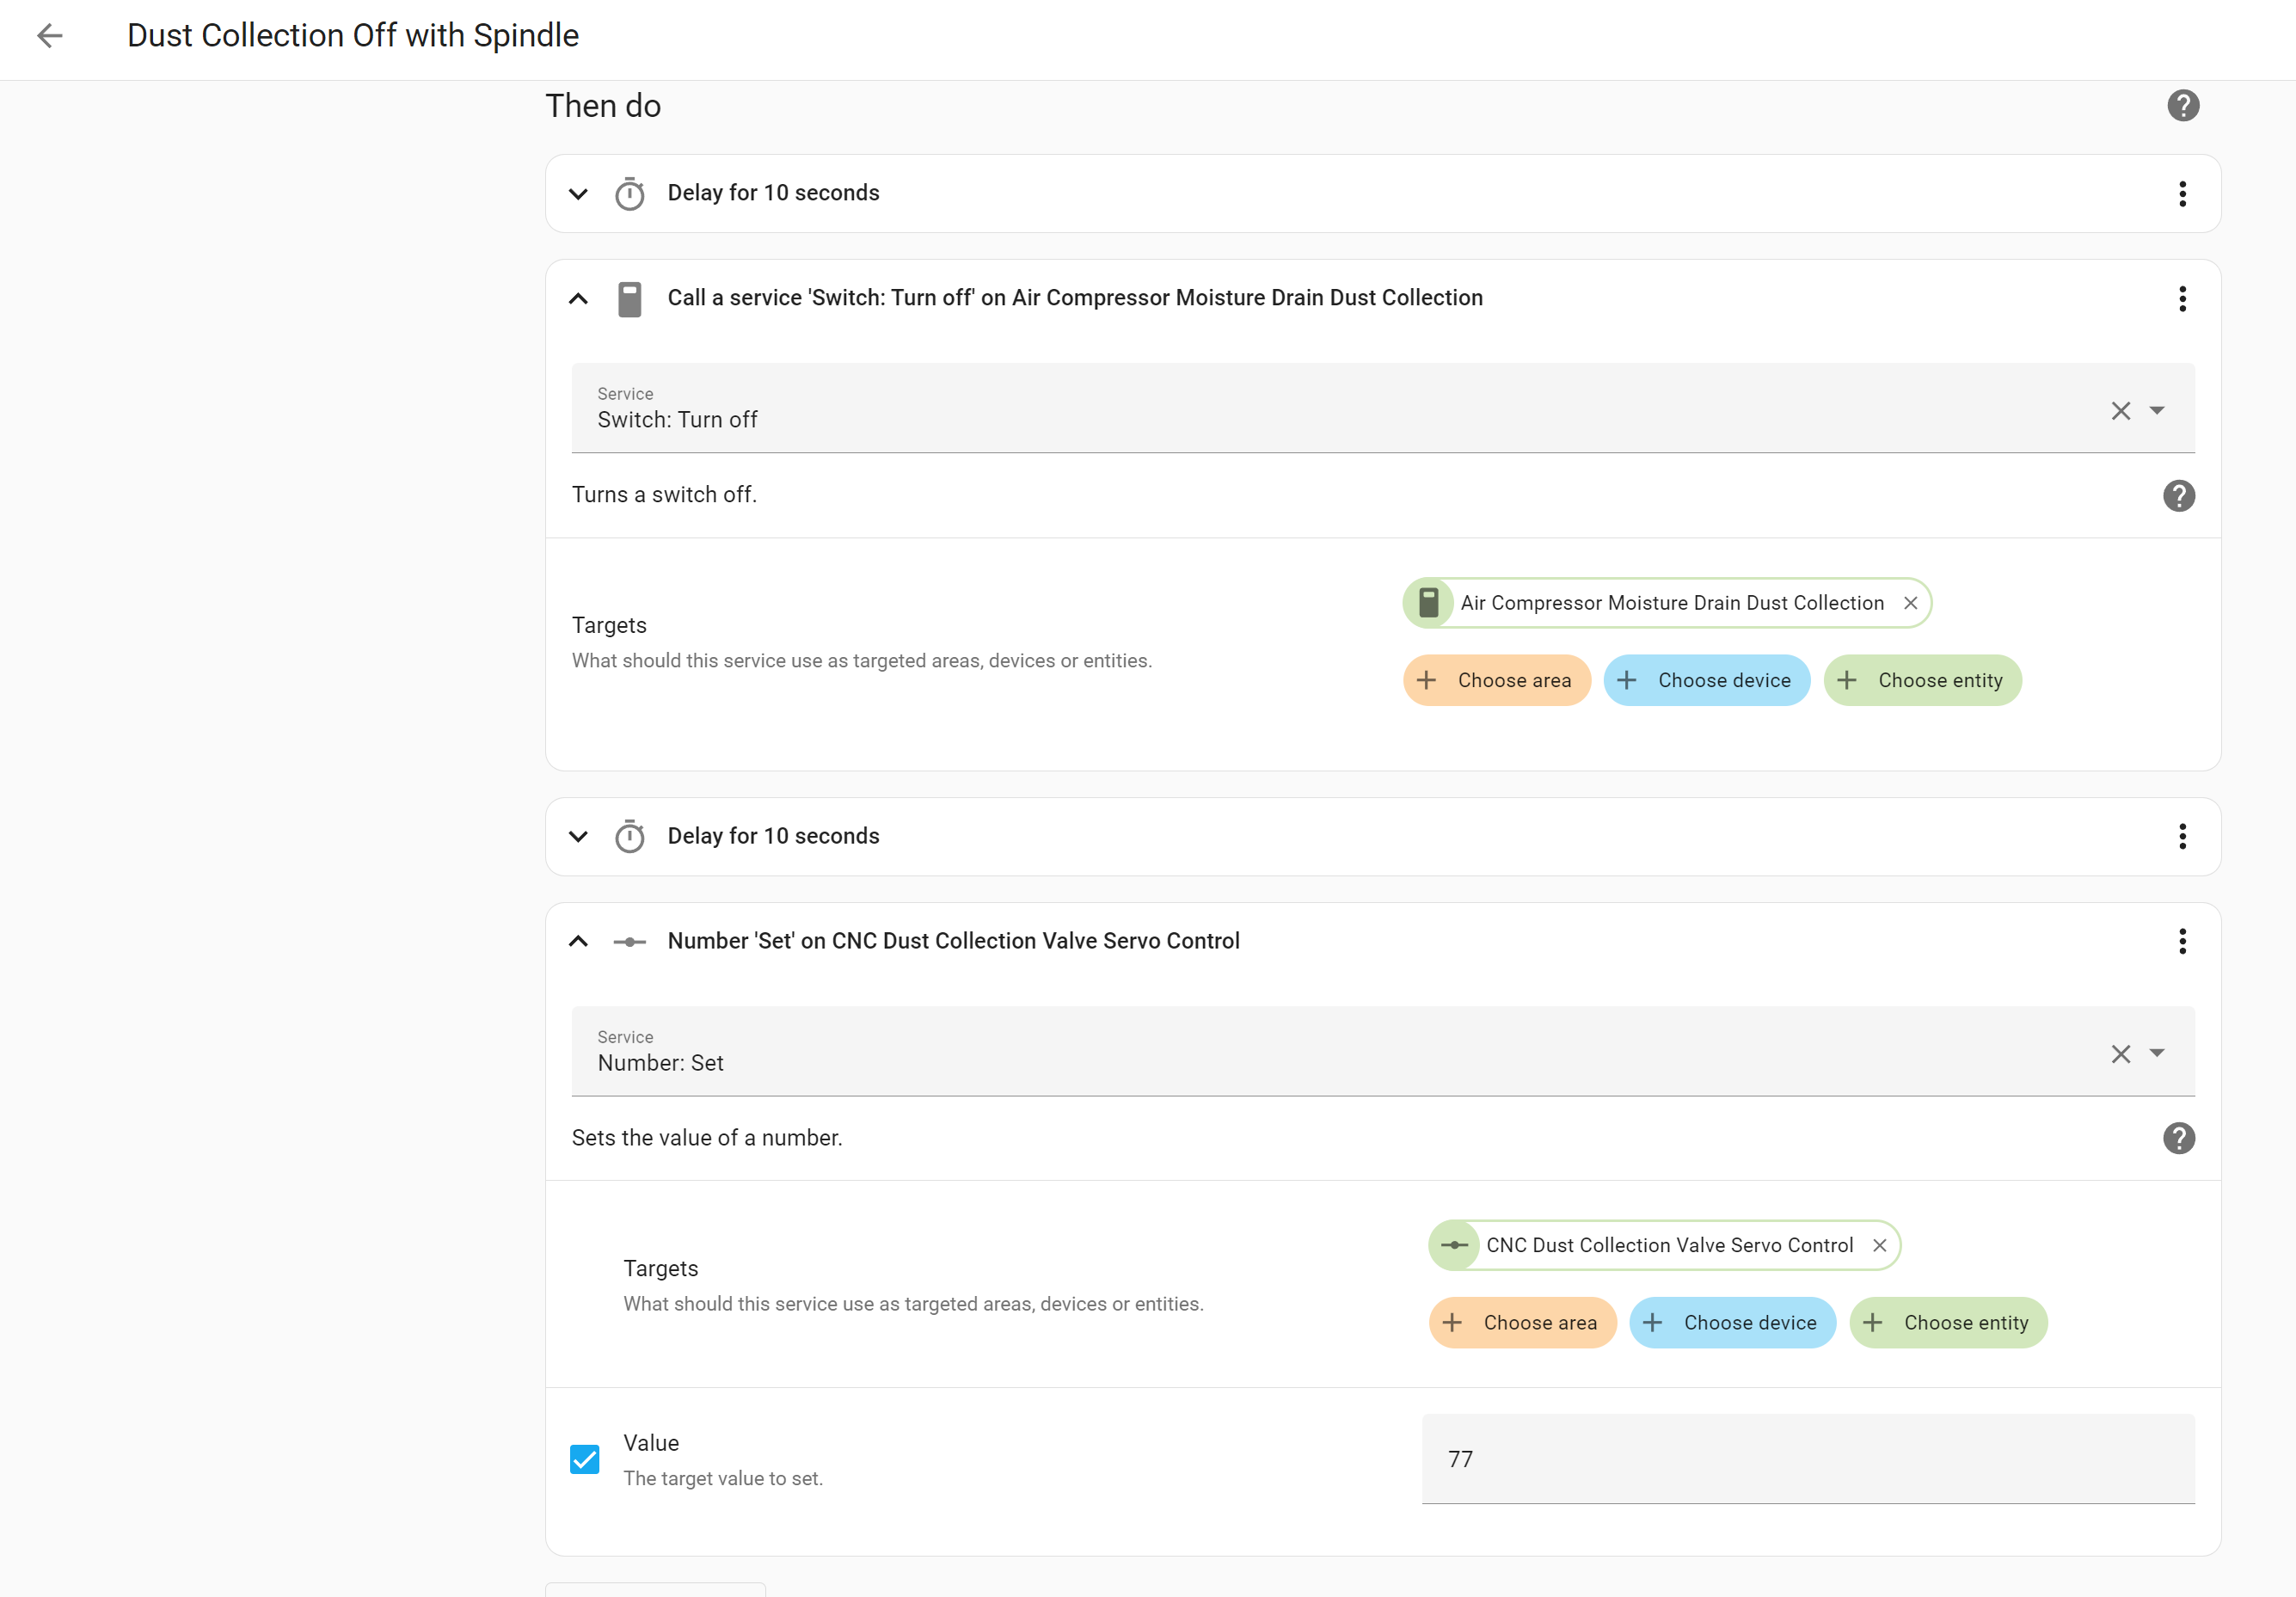Click the CNC Dust Collection Valve chip icon
The height and width of the screenshot is (1597, 2296).
(x=1455, y=1245)
